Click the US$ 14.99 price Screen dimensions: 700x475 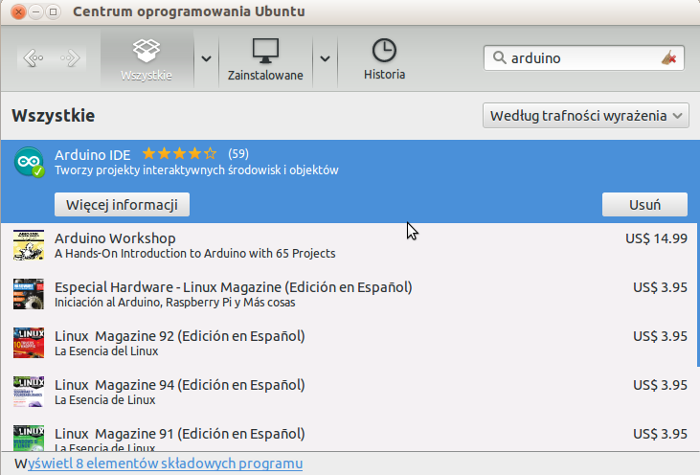[656, 238]
